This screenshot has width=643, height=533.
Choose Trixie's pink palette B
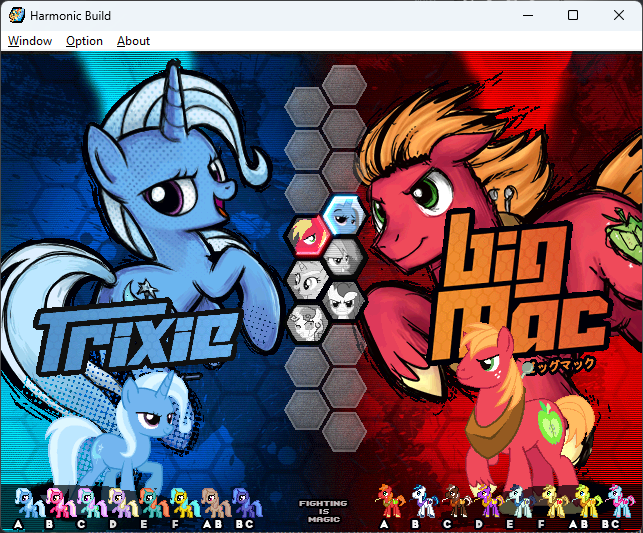[x=60, y=502]
